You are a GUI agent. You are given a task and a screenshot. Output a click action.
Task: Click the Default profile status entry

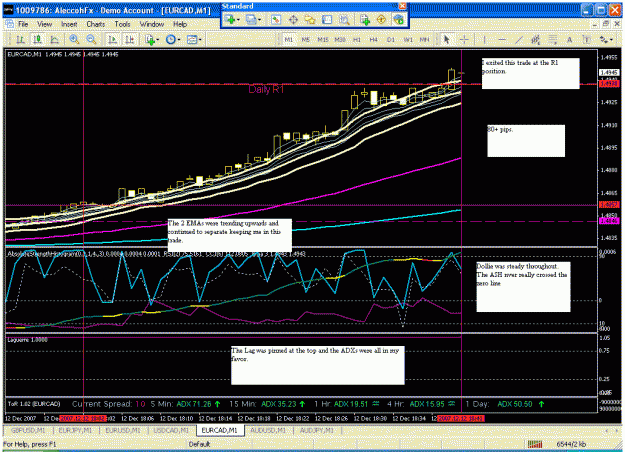[199, 444]
